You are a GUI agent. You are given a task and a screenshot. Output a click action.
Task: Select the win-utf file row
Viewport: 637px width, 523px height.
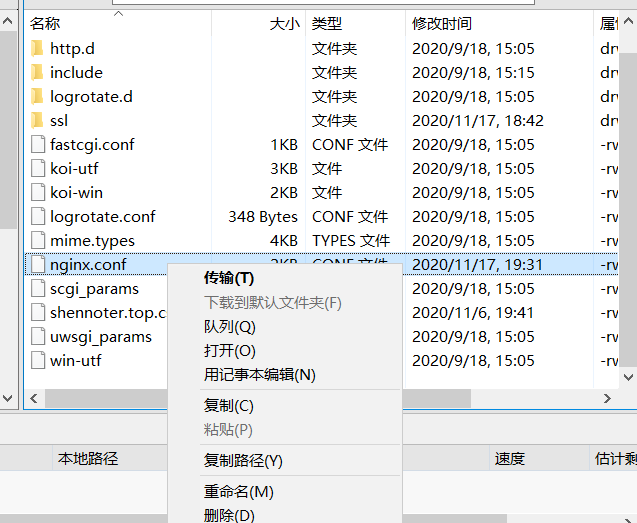[75, 360]
